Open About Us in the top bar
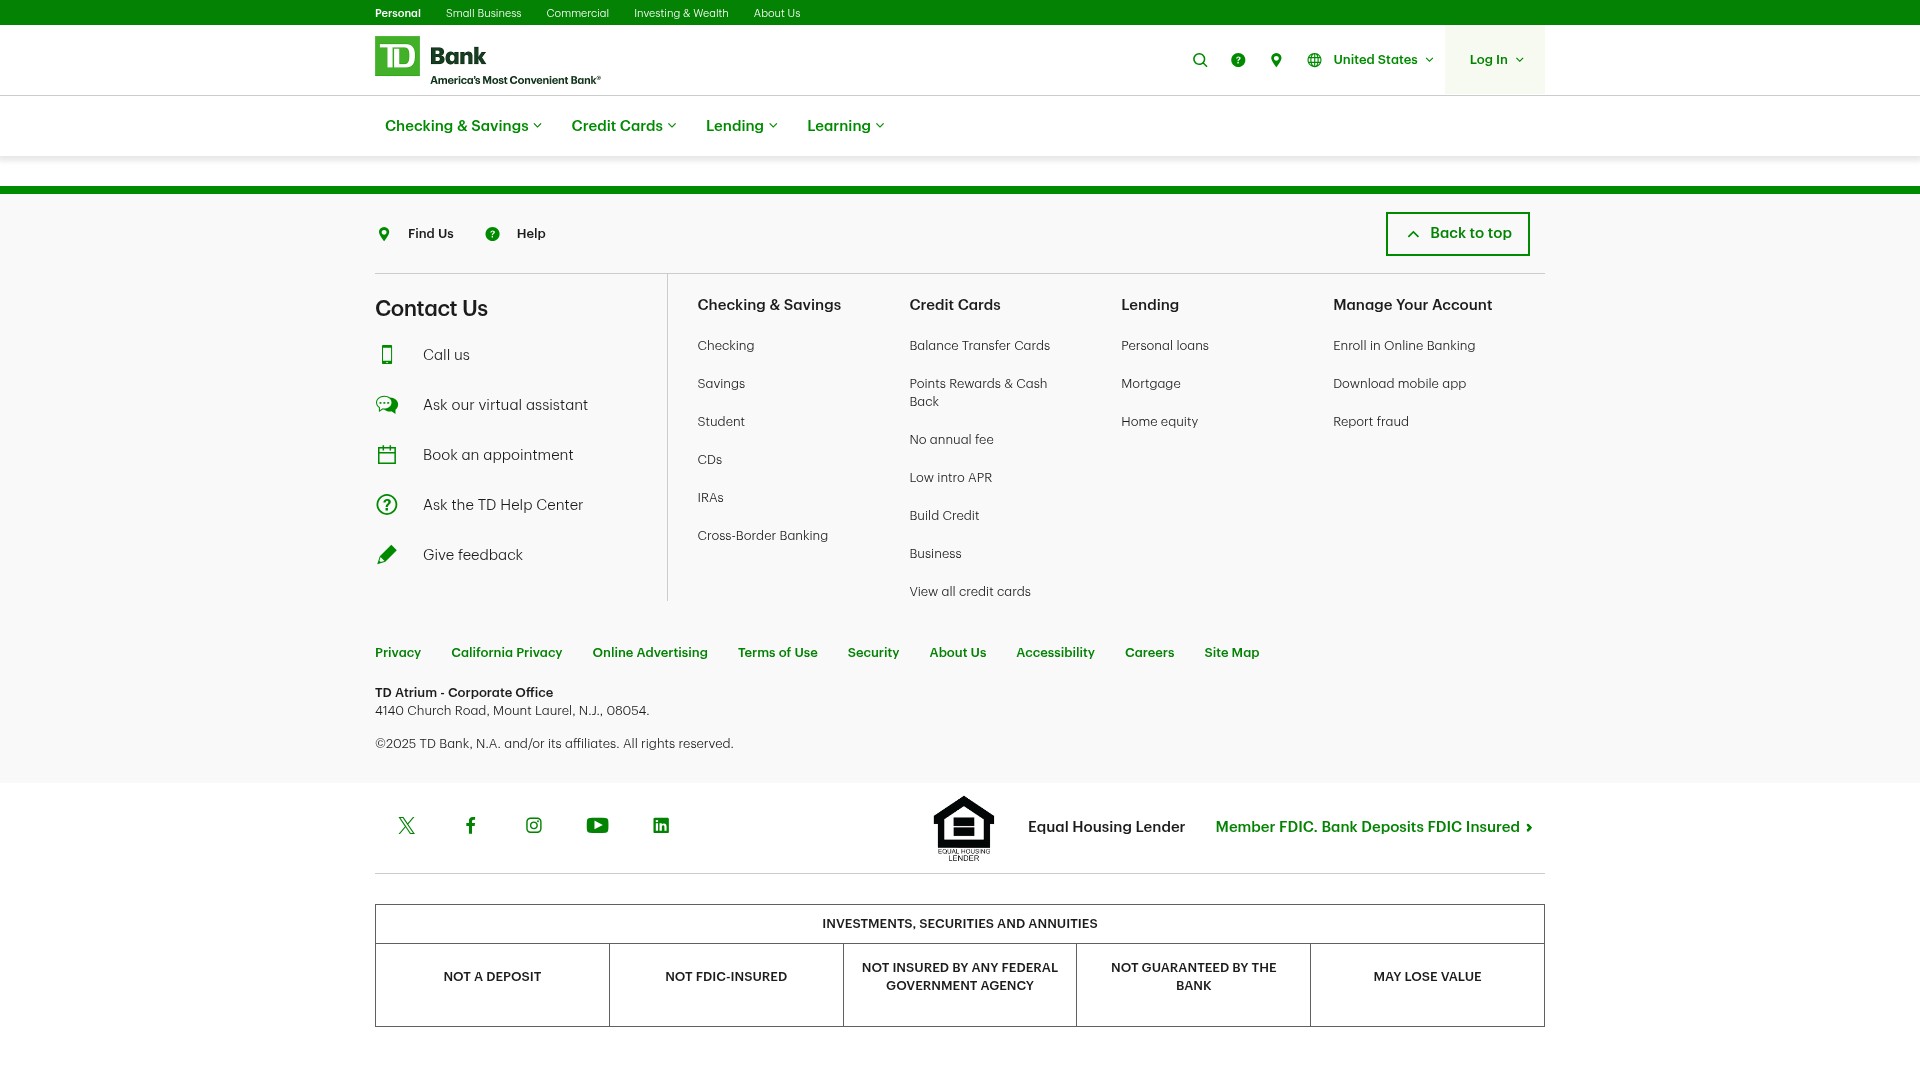The height and width of the screenshot is (1080, 1920). [x=777, y=13]
